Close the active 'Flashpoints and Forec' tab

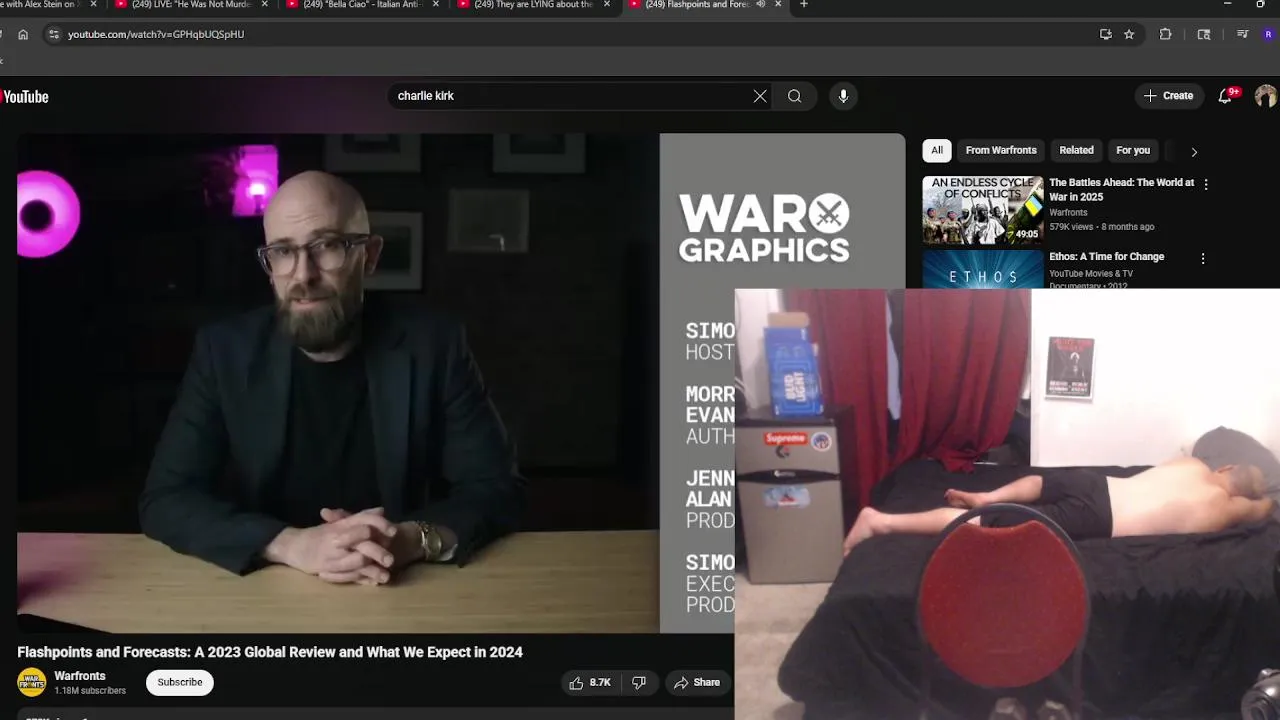[x=778, y=4]
